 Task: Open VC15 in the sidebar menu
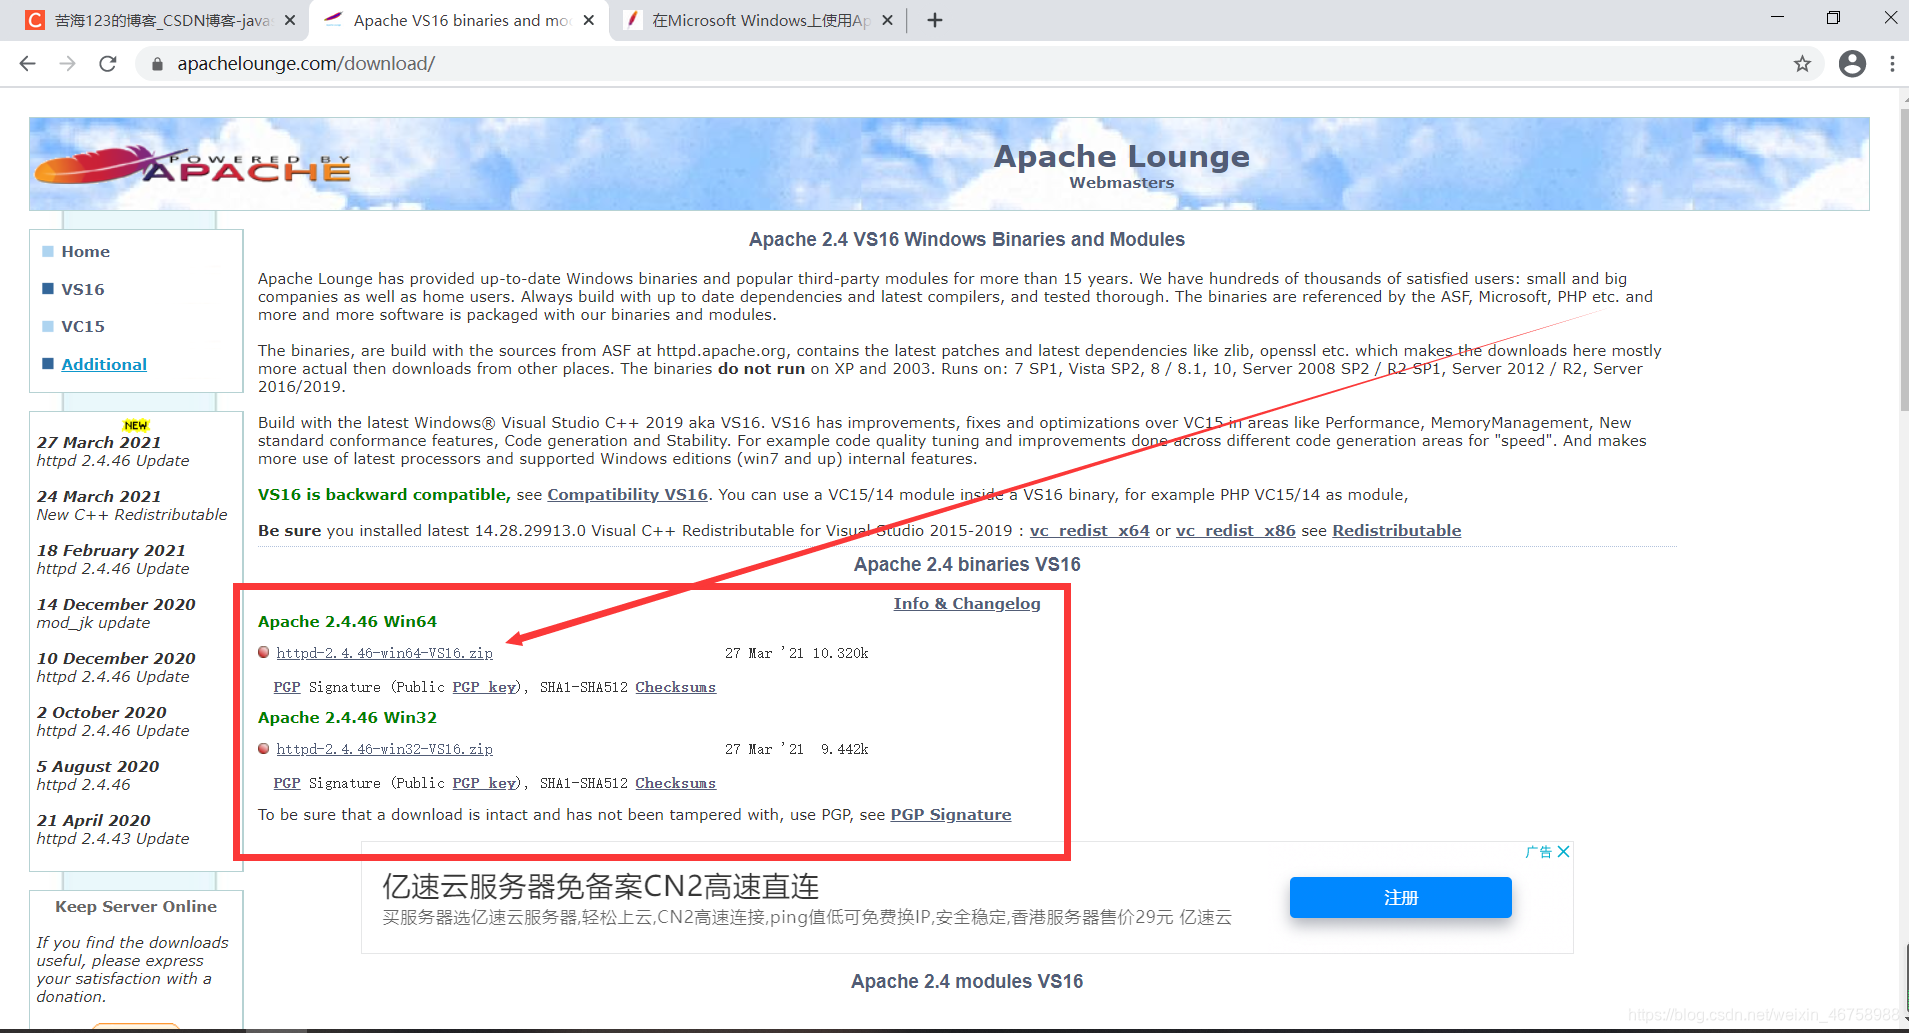pyautogui.click(x=83, y=326)
